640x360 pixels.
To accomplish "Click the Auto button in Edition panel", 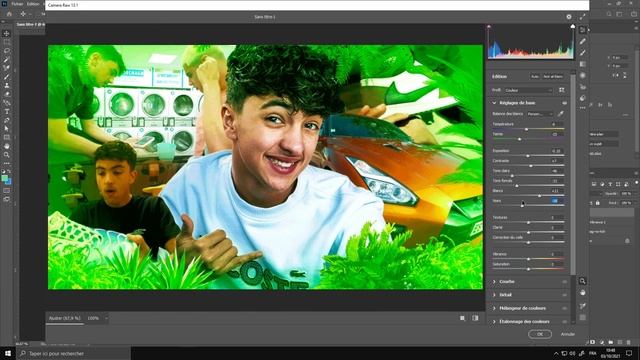I will click(535, 76).
